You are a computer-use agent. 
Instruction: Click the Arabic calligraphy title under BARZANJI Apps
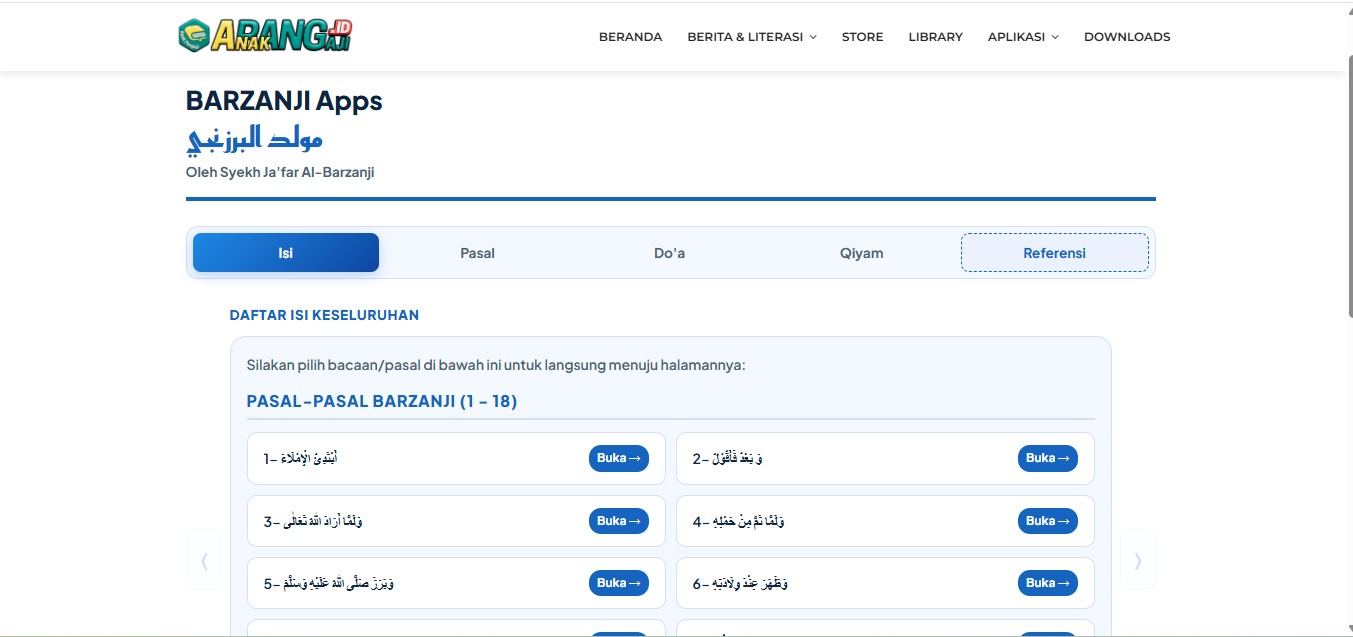click(x=254, y=140)
